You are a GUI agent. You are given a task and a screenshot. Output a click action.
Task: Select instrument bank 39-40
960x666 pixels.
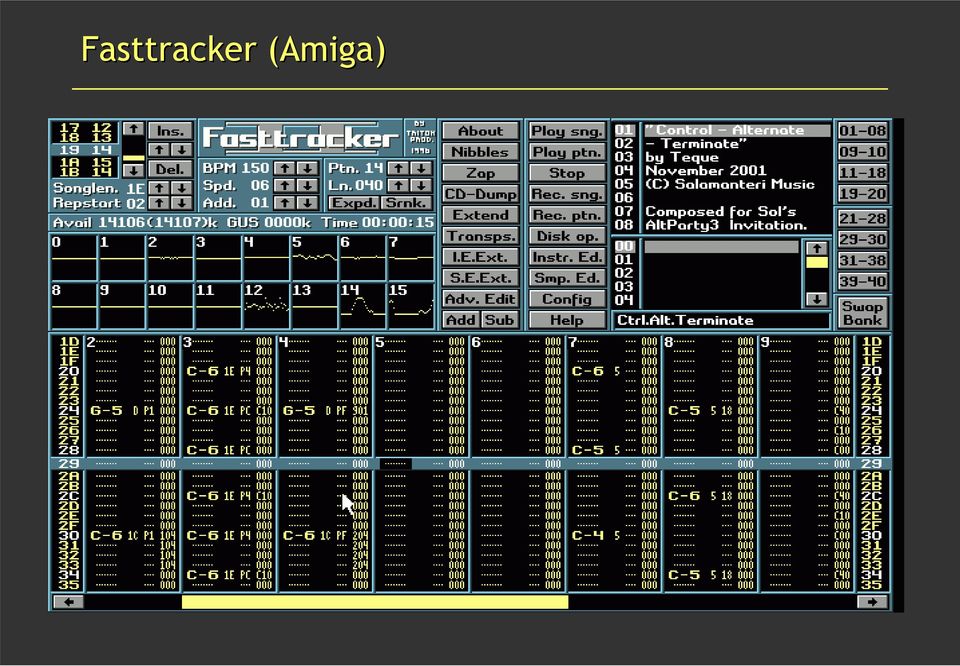click(x=862, y=282)
